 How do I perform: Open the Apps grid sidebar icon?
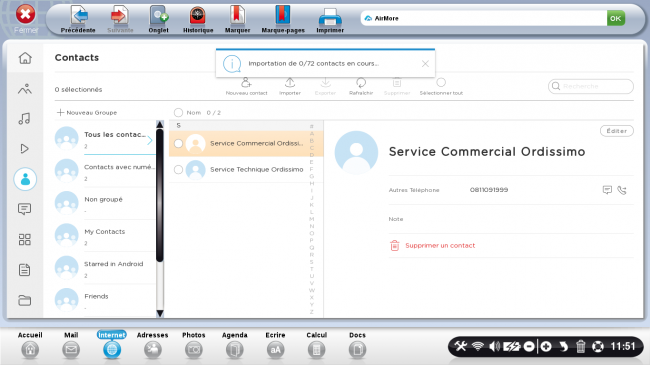(x=24, y=239)
